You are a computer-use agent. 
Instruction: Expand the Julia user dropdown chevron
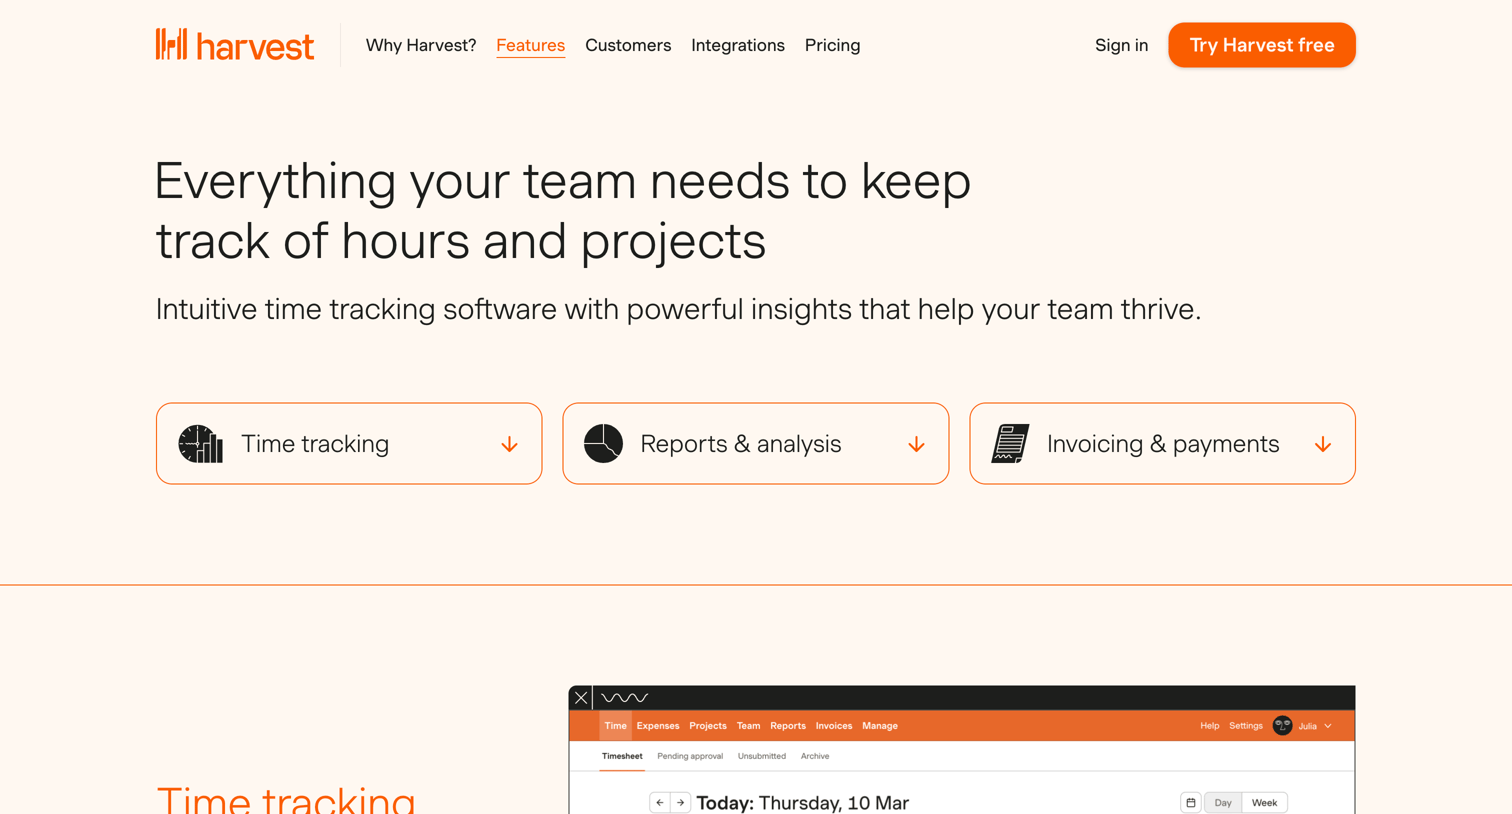pyautogui.click(x=1328, y=726)
